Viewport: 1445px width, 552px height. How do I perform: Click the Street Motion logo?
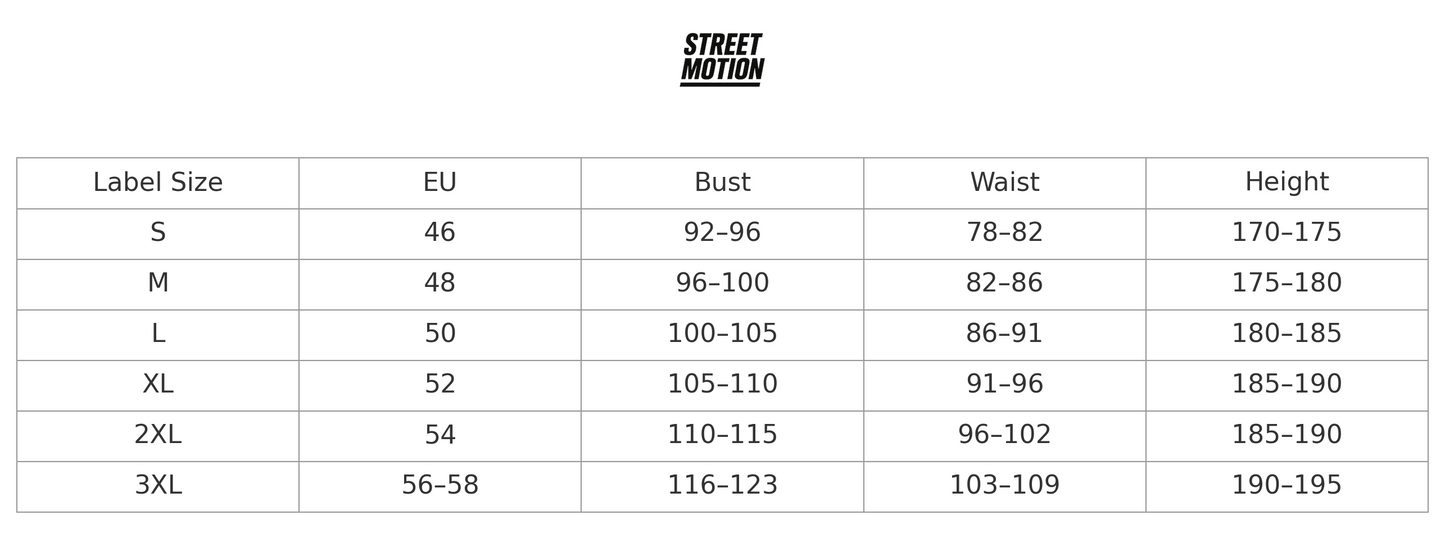[x=722, y=59]
